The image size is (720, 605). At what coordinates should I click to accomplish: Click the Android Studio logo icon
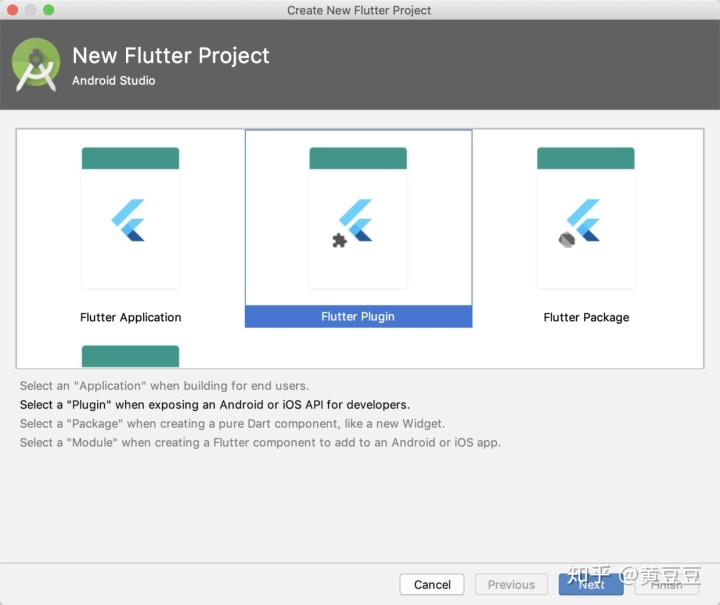(x=36, y=65)
